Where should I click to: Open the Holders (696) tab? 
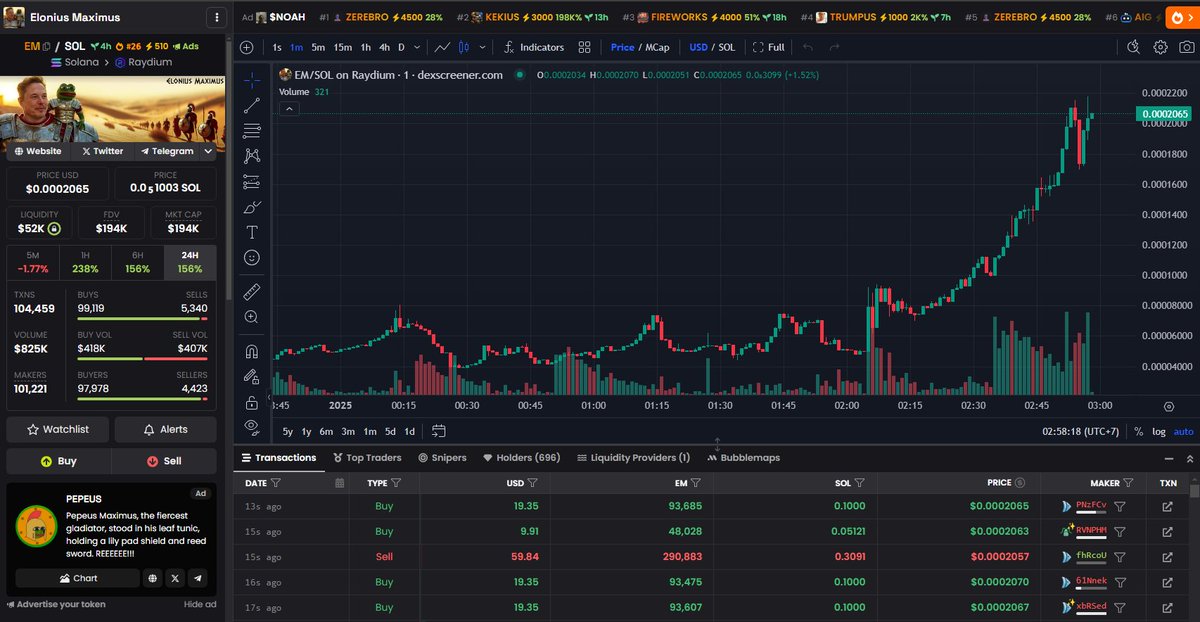[521, 457]
